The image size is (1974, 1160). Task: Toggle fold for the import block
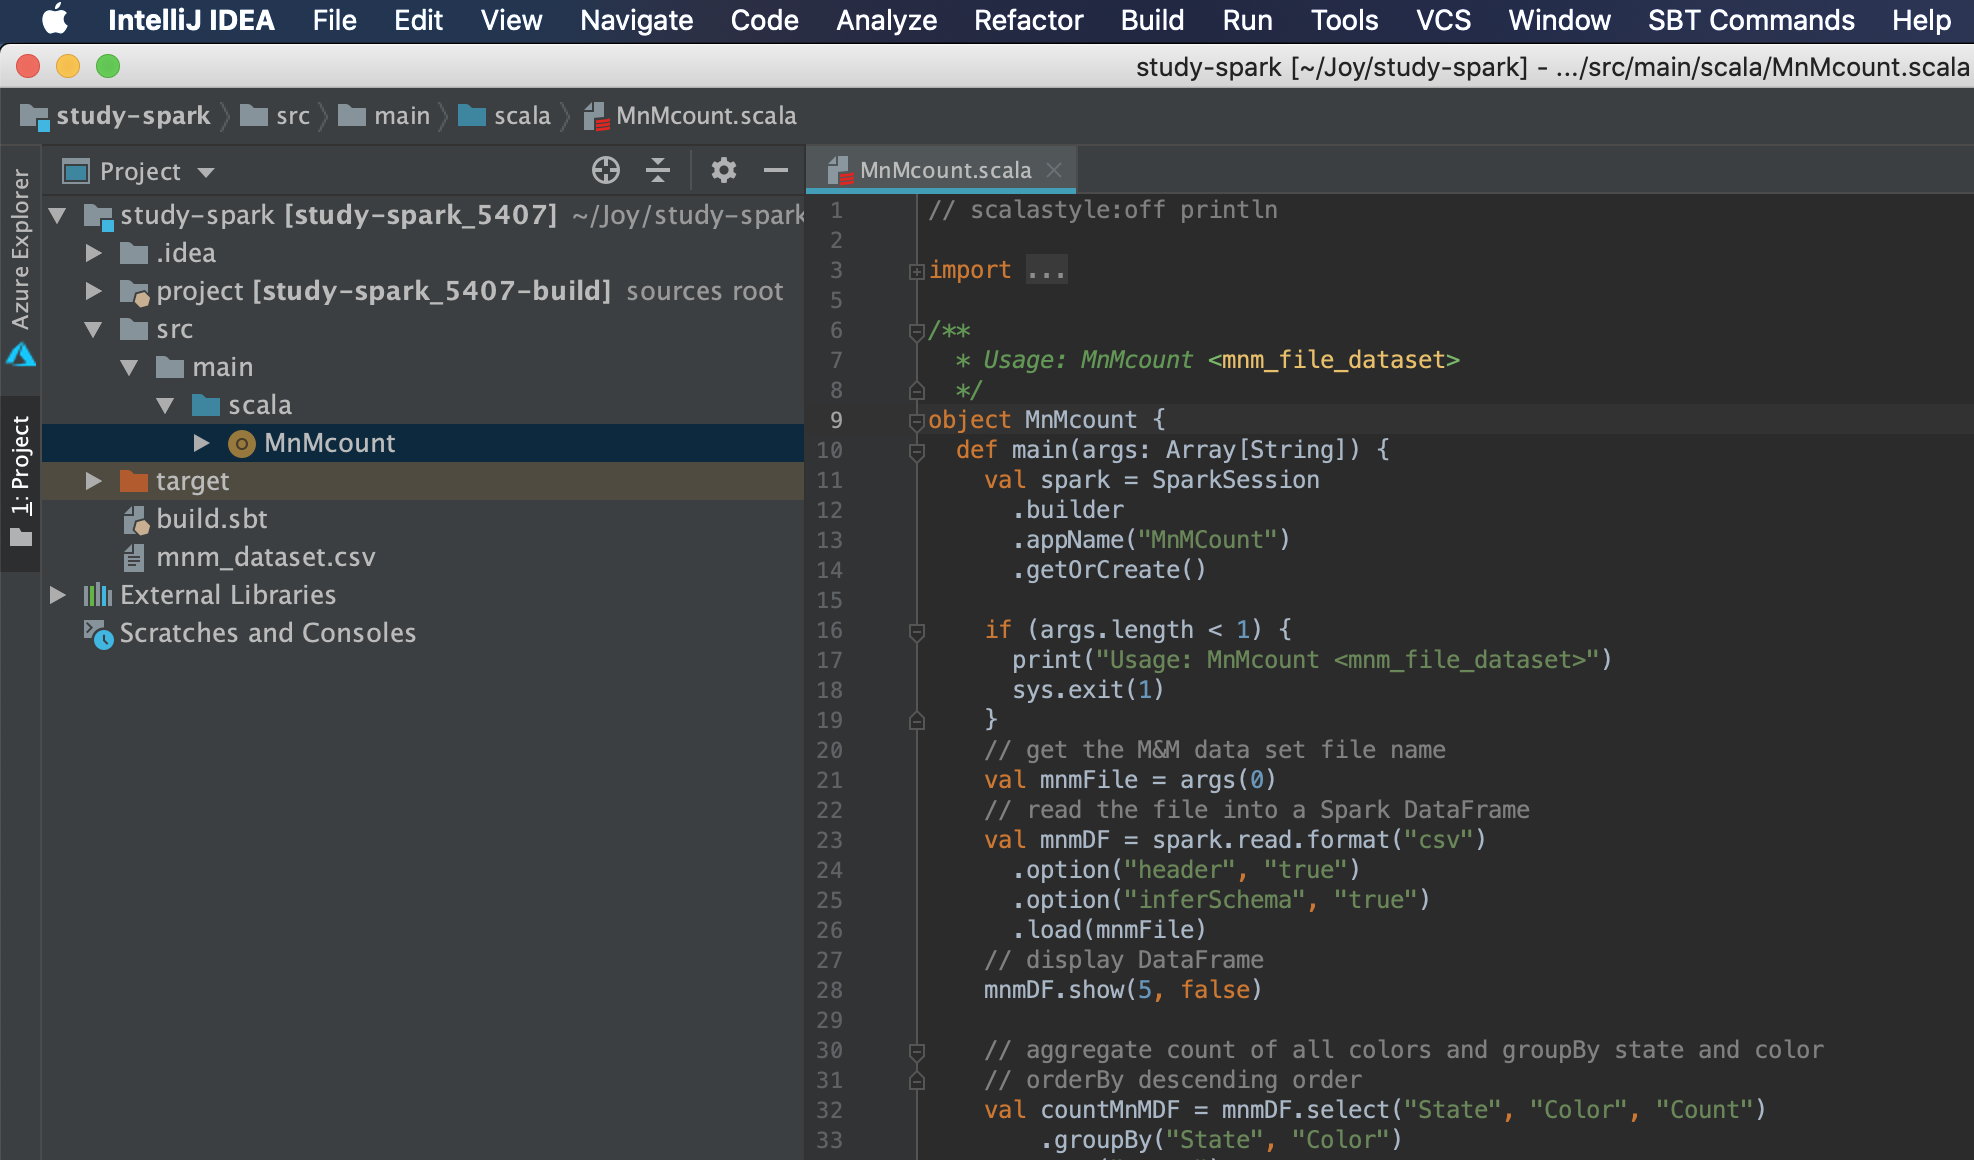pyautogui.click(x=916, y=271)
